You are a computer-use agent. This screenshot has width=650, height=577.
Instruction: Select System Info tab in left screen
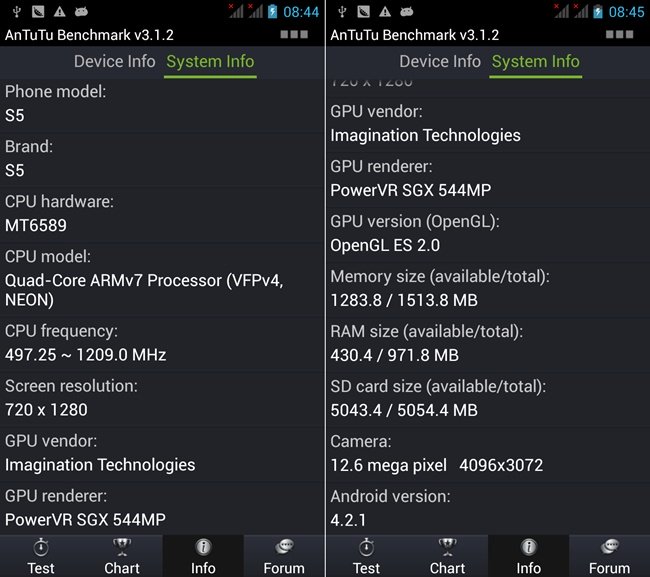pyautogui.click(x=210, y=61)
